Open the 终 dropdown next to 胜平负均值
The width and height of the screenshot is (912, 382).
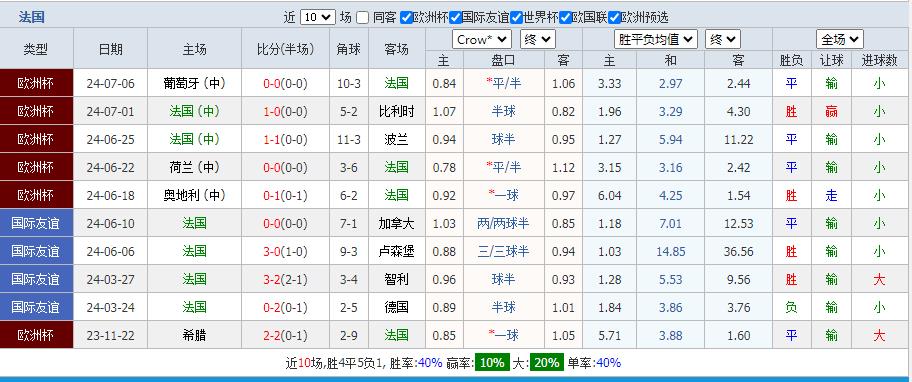pyautogui.click(x=723, y=40)
